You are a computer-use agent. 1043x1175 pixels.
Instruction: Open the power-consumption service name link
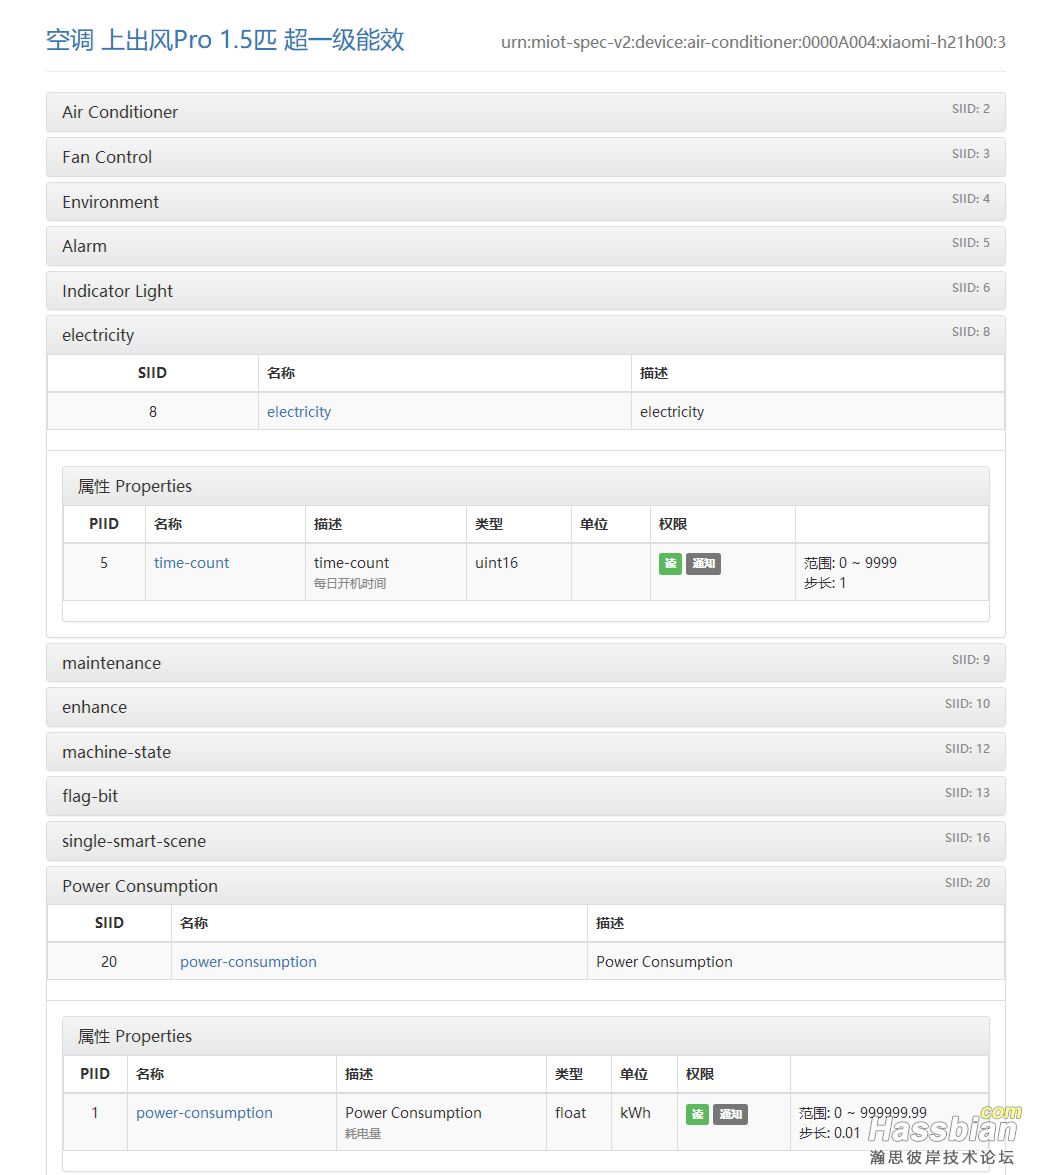(248, 961)
